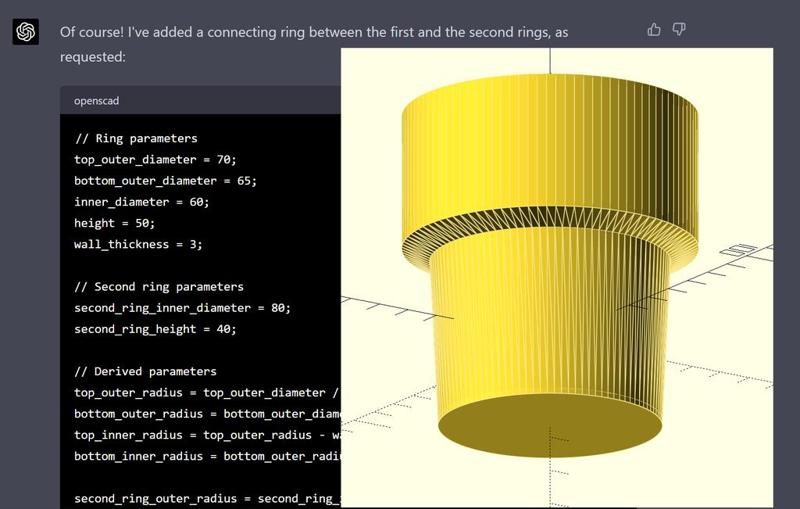Click the thumbs up feedback icon
The width and height of the screenshot is (800, 509).
point(654,30)
